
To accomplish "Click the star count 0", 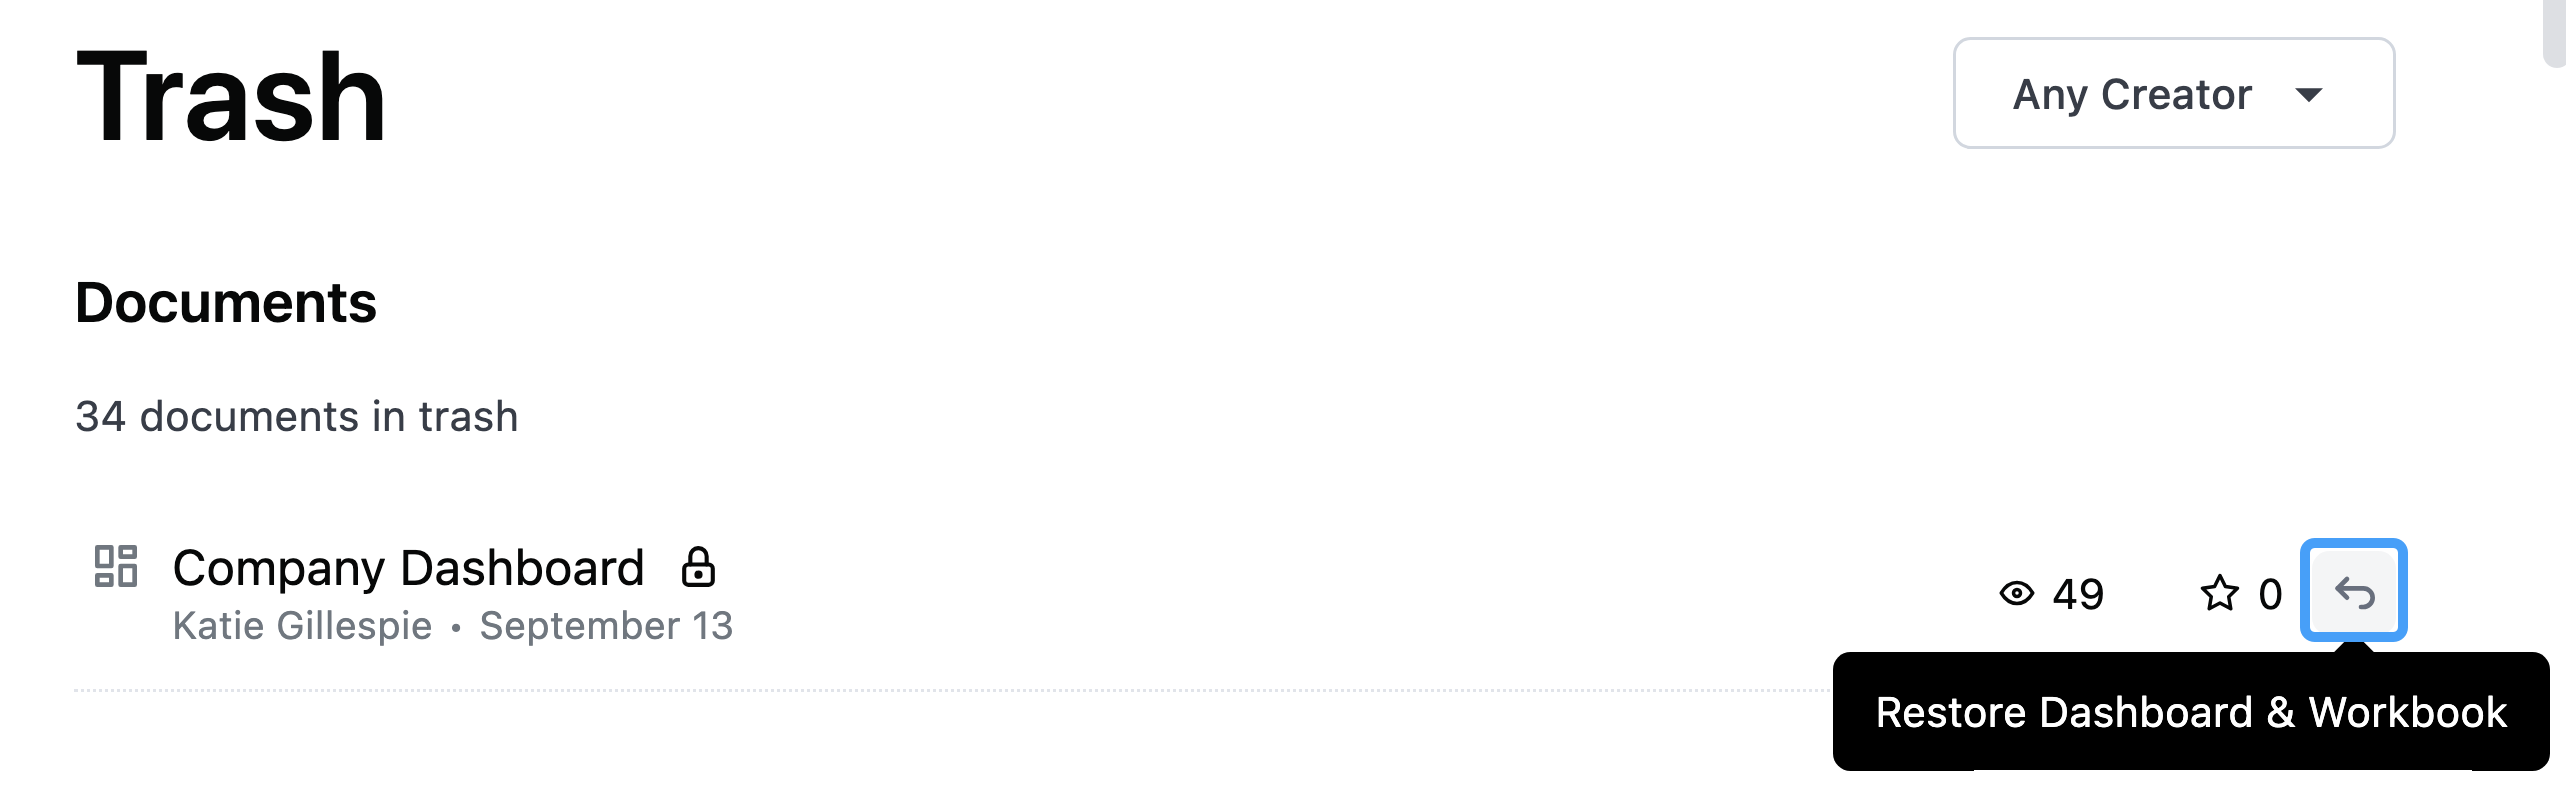I will [x=2270, y=594].
